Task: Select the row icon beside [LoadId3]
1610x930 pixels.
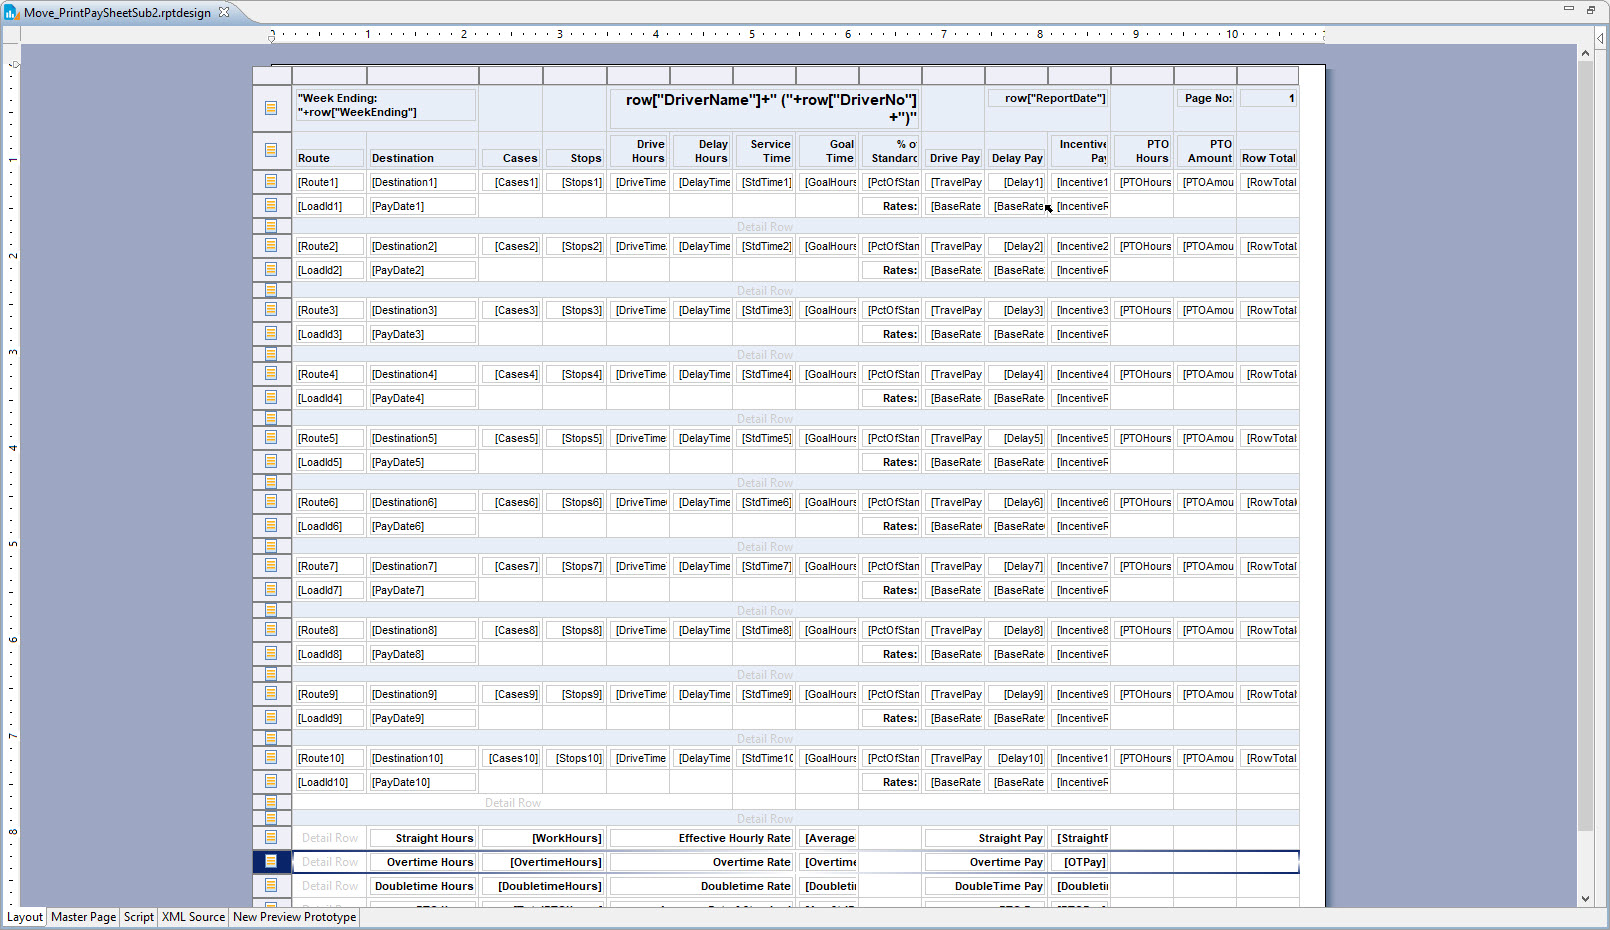Action: pyautogui.click(x=271, y=333)
